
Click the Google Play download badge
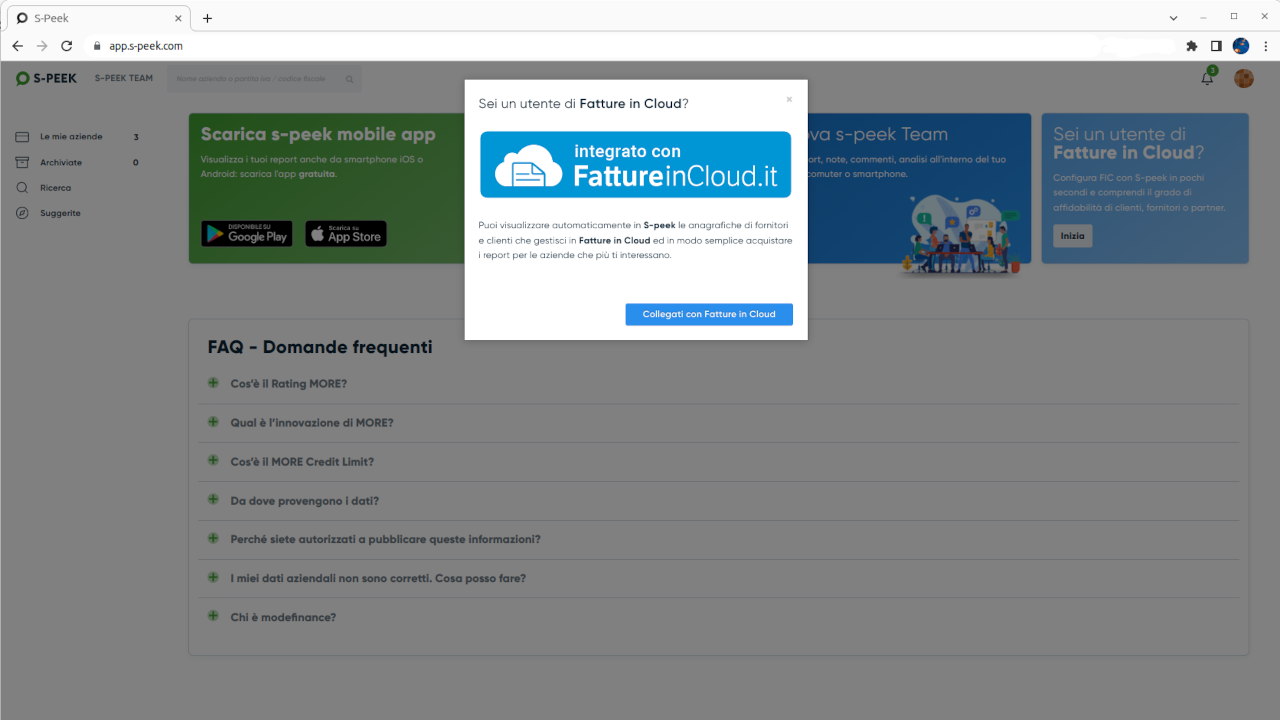pos(247,234)
